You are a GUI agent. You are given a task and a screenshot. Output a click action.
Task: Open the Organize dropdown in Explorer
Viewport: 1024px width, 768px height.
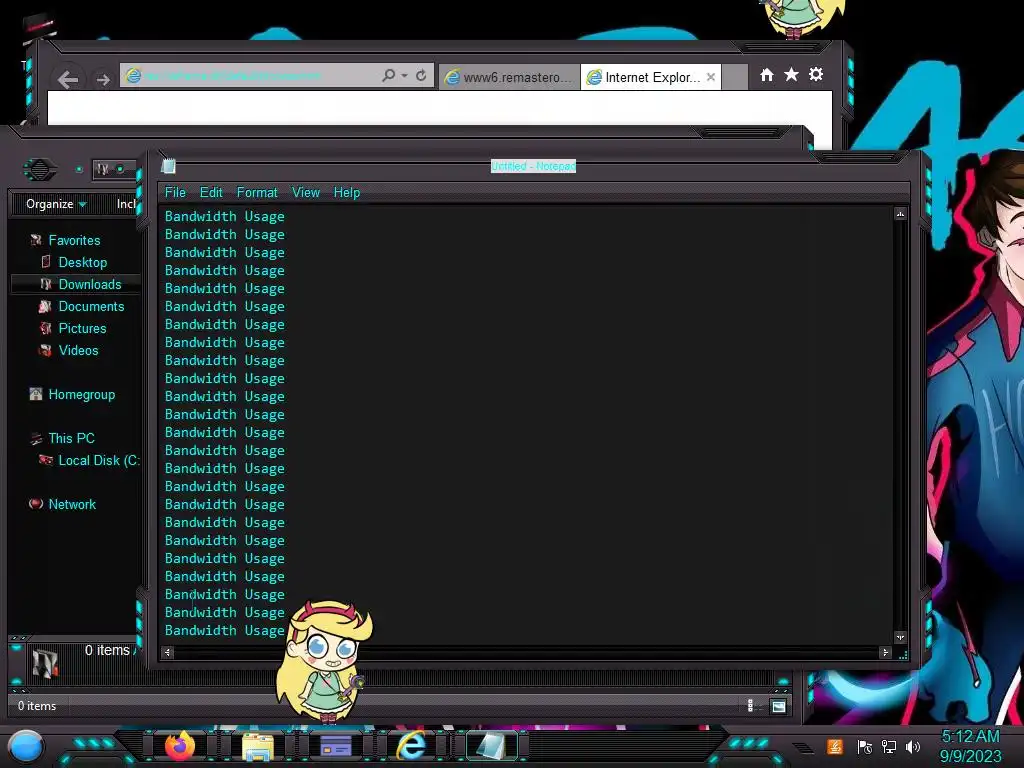56,204
